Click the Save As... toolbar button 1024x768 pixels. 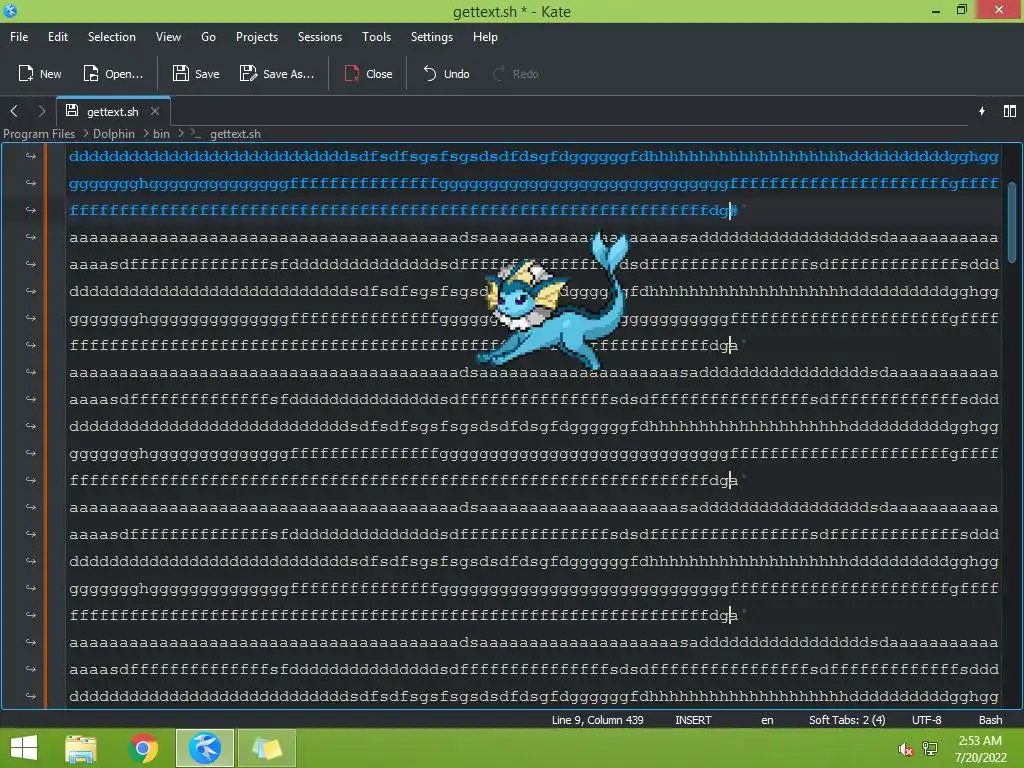click(x=277, y=74)
